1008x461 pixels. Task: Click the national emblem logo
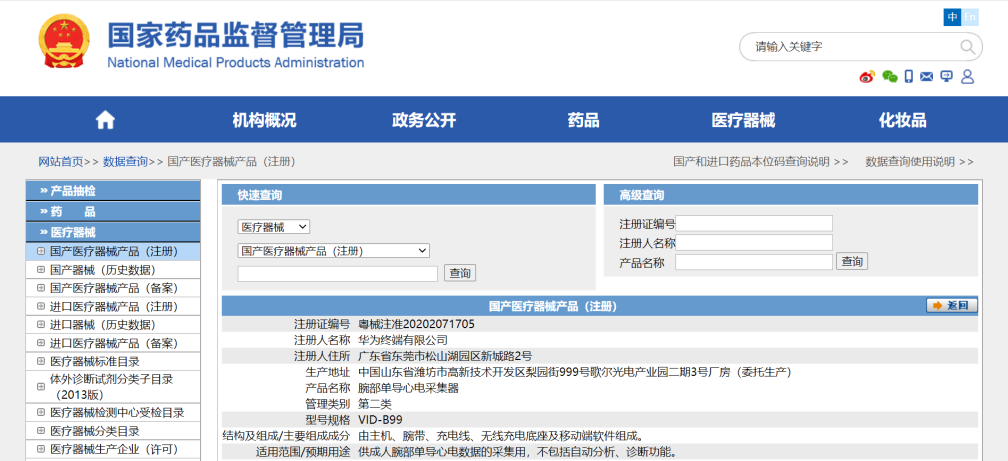64,41
